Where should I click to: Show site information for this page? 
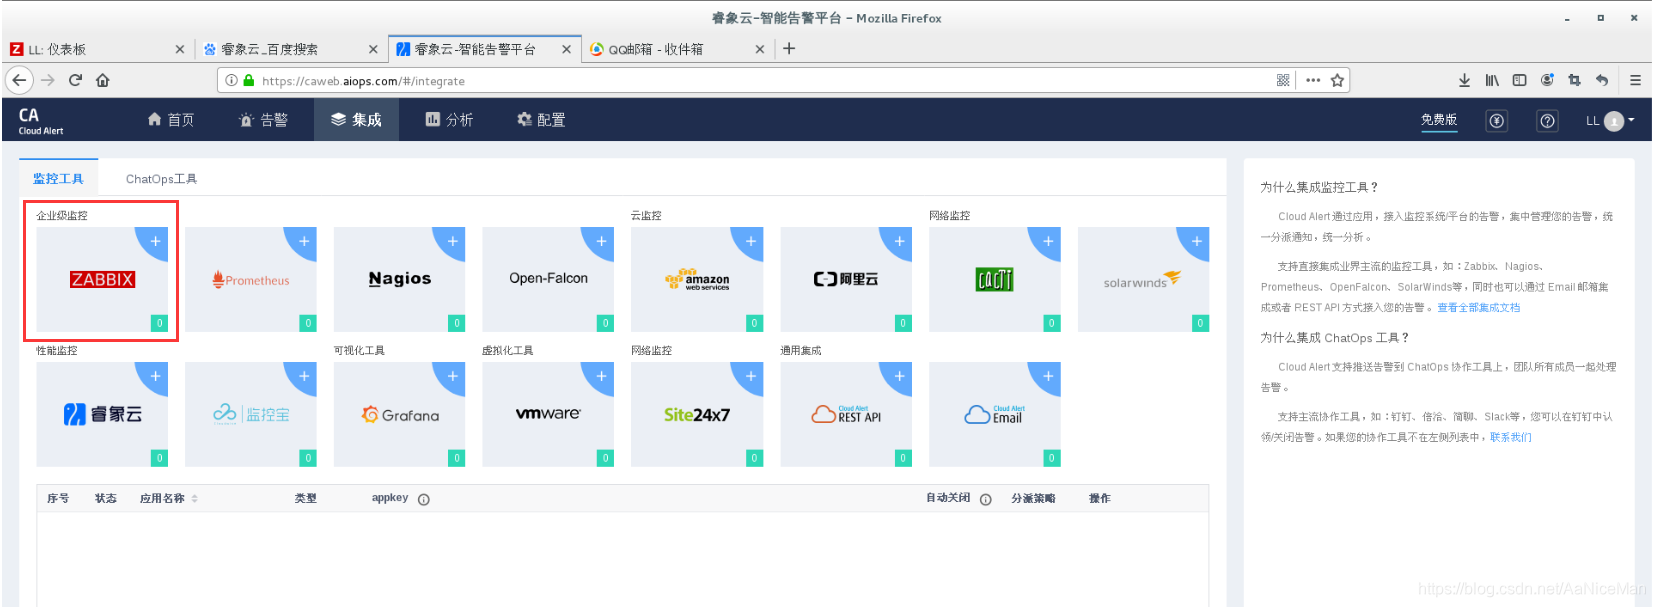(231, 81)
